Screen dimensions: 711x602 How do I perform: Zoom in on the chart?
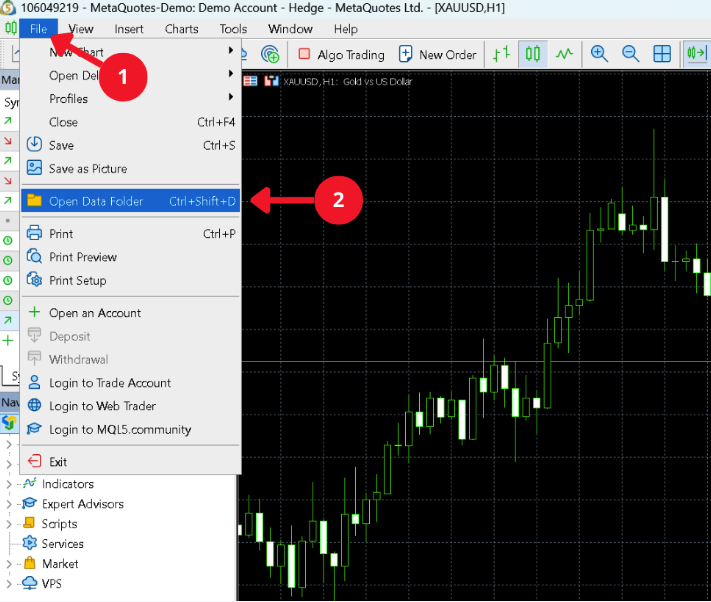599,54
